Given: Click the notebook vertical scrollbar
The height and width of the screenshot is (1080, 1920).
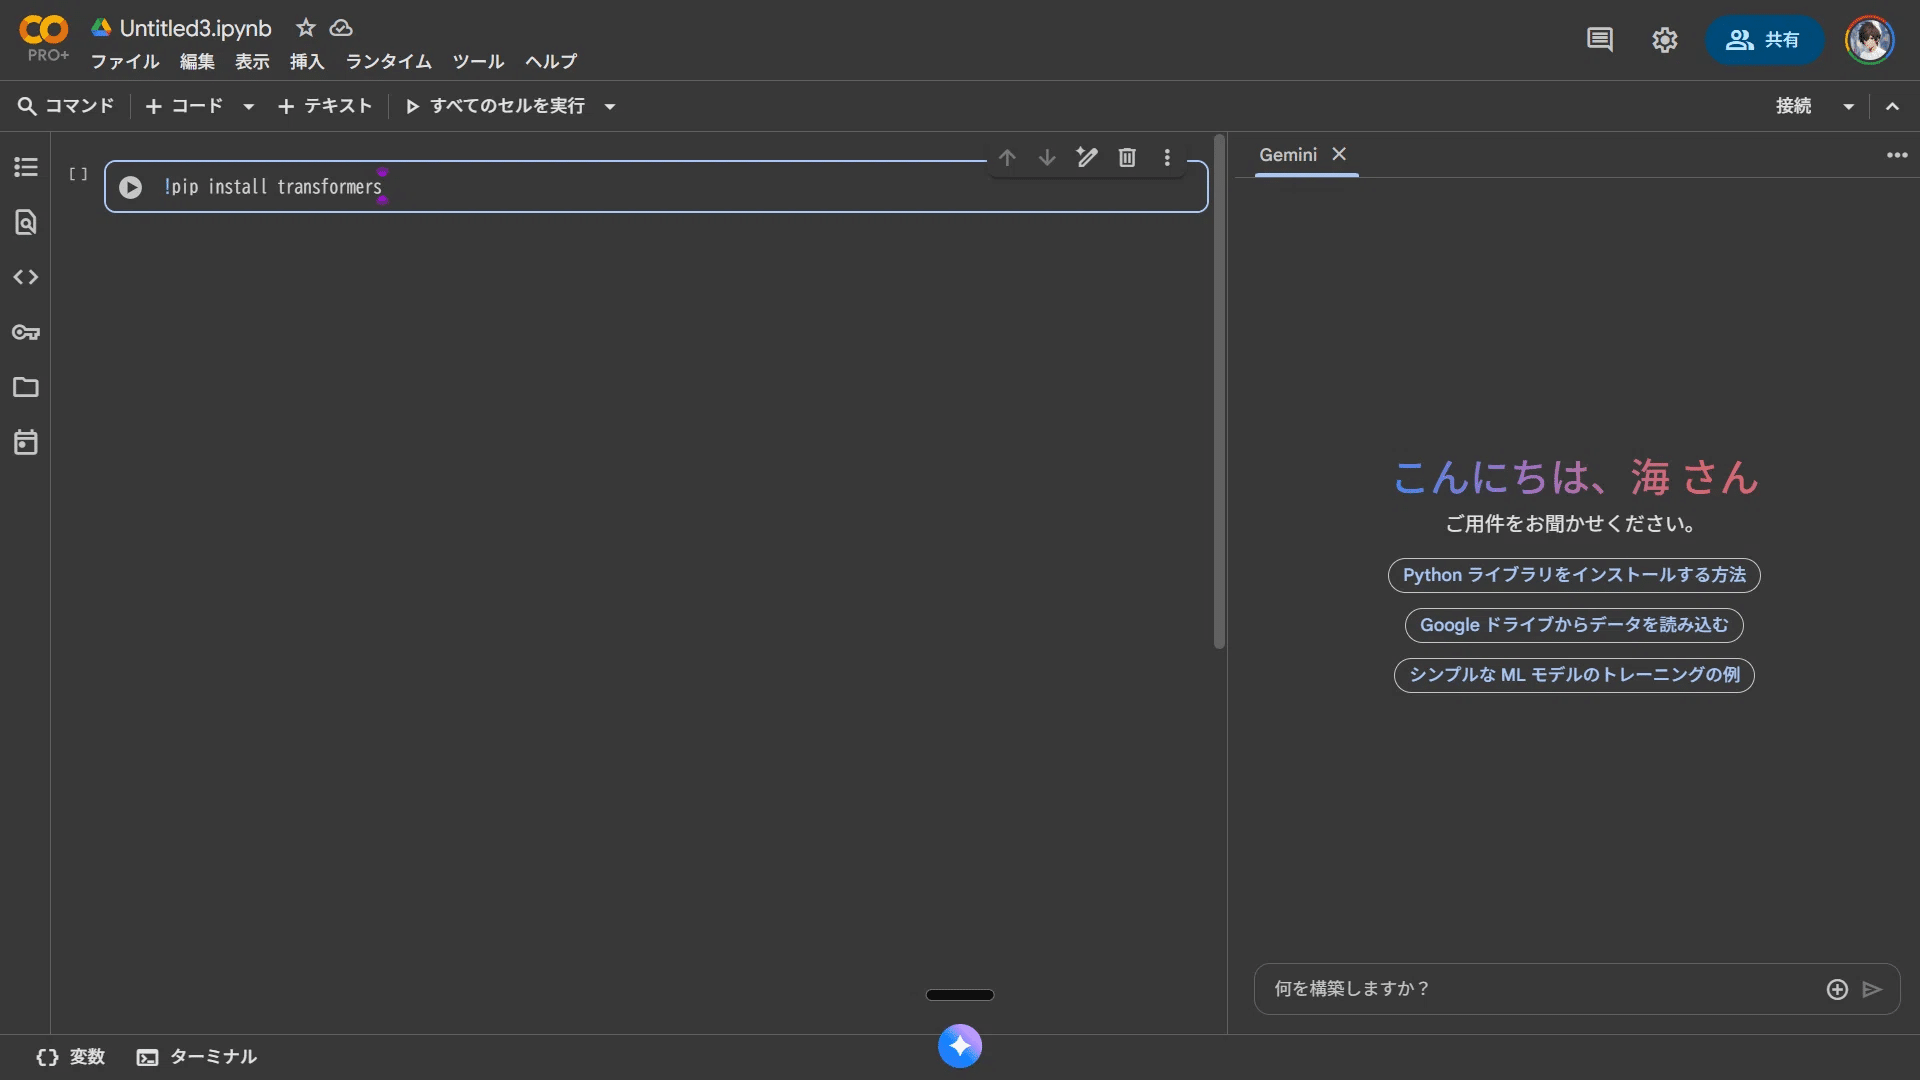Looking at the screenshot, I should (1219, 392).
